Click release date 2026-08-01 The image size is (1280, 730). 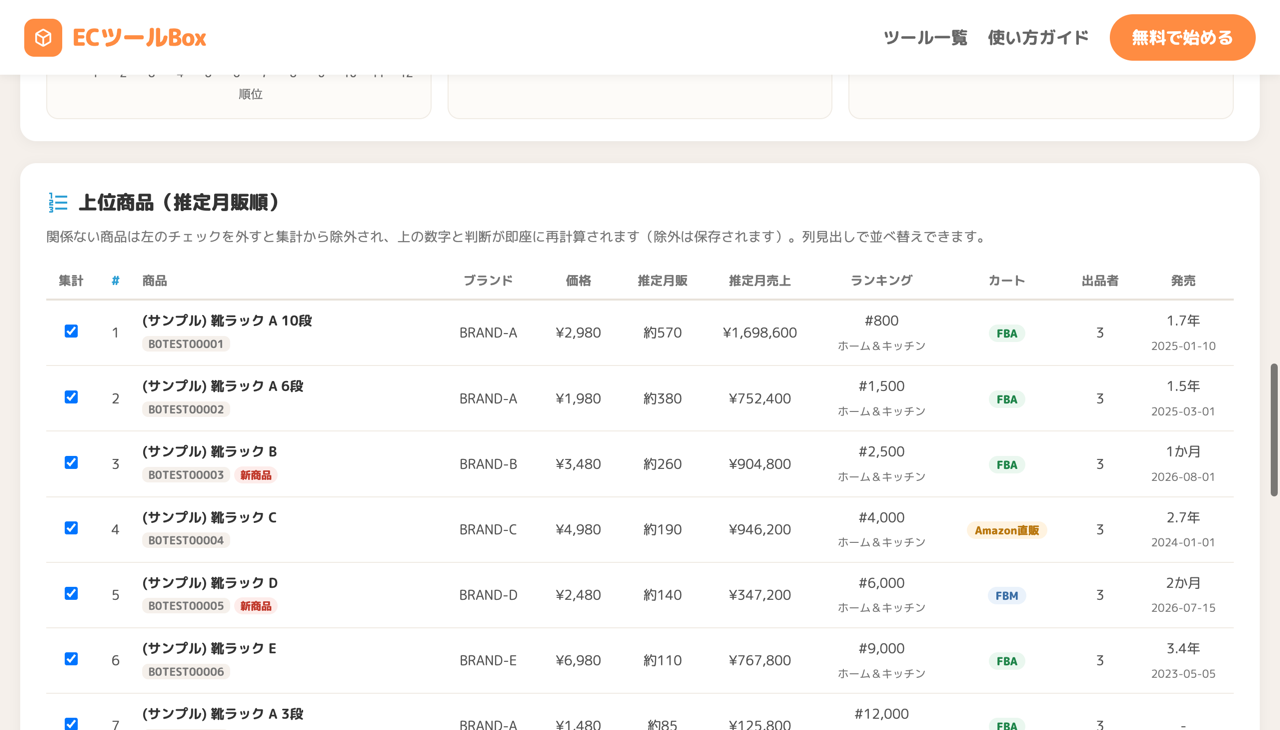click(x=1183, y=477)
